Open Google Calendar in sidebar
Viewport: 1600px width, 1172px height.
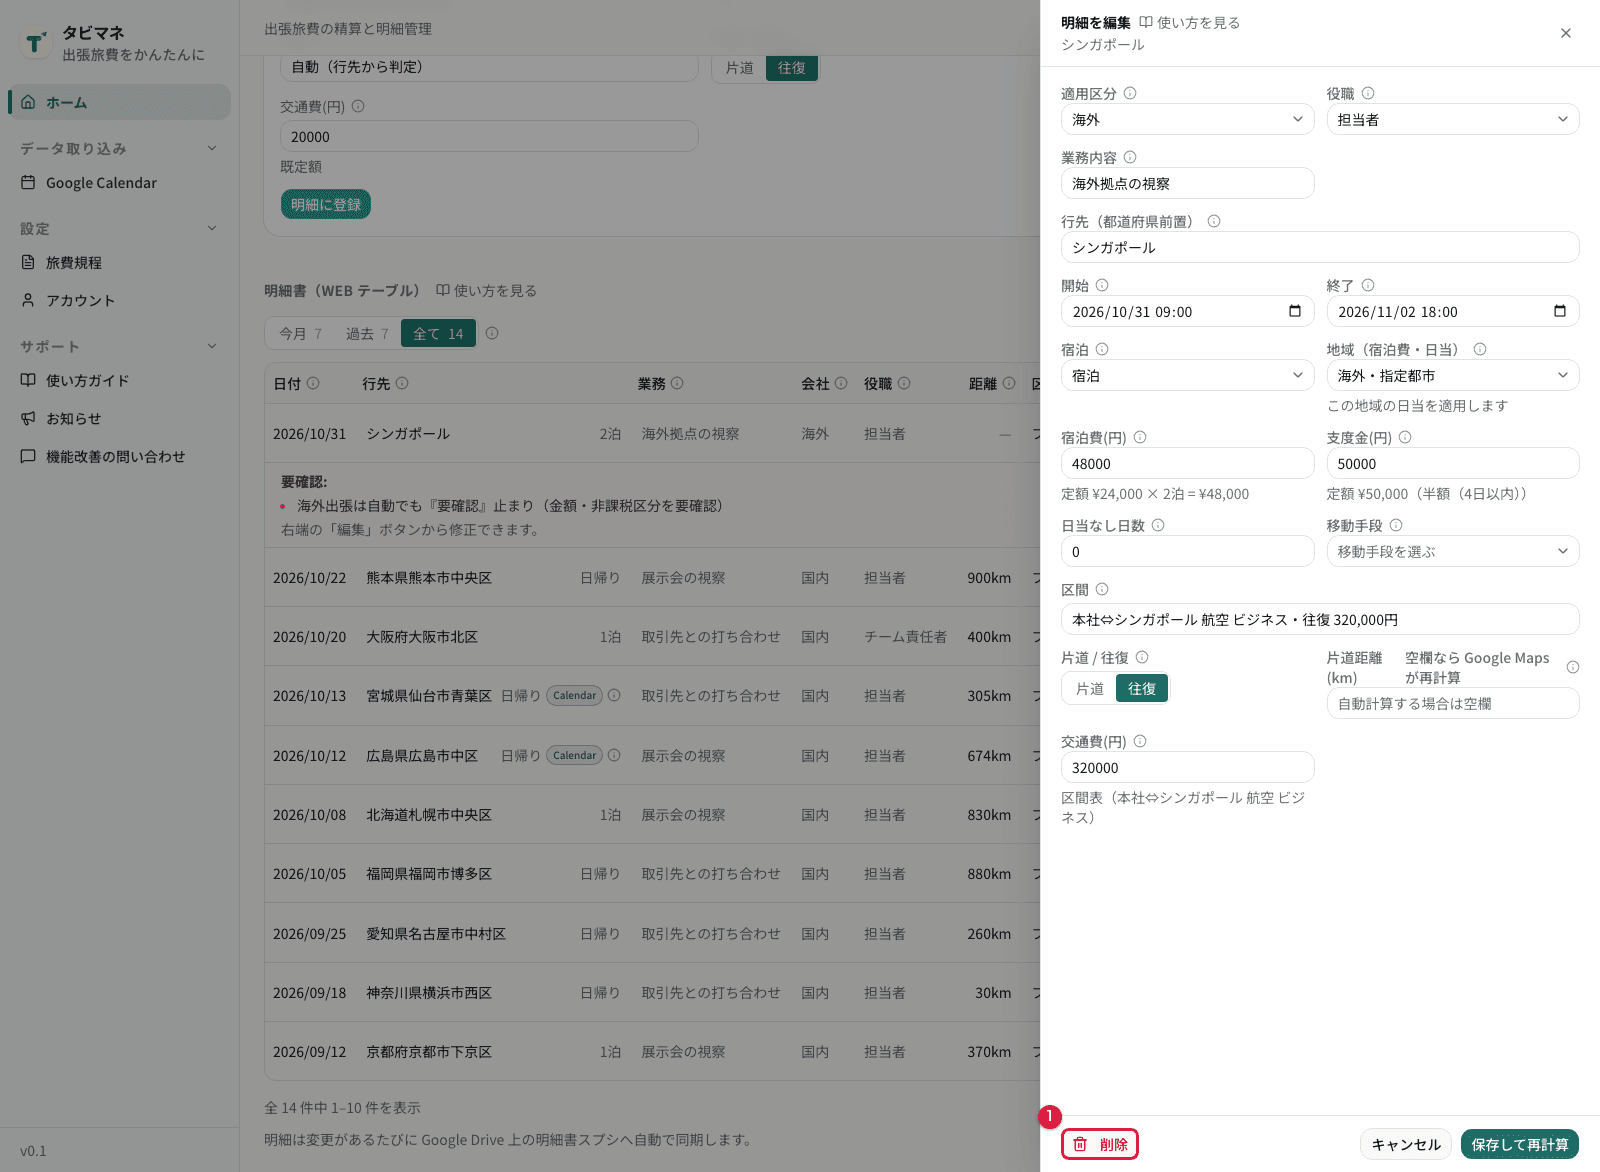tap(118, 183)
